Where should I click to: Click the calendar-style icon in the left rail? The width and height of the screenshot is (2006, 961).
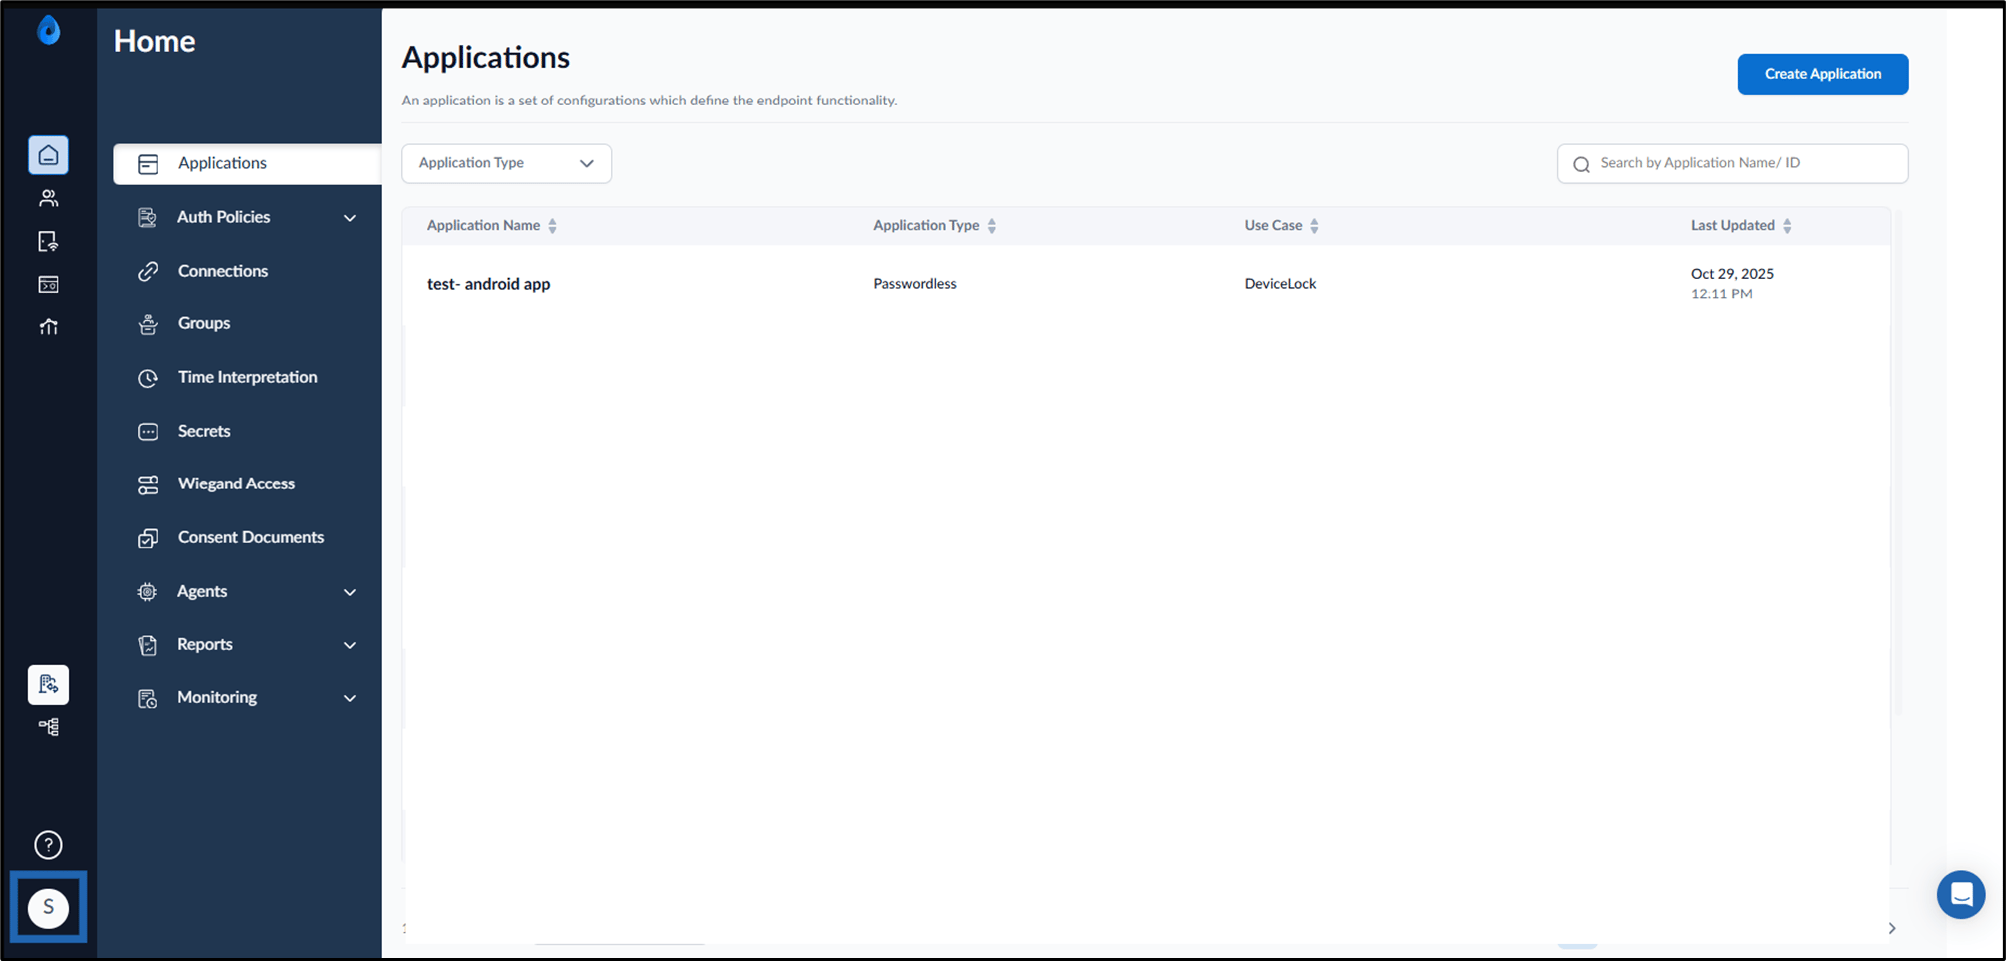pyautogui.click(x=48, y=285)
